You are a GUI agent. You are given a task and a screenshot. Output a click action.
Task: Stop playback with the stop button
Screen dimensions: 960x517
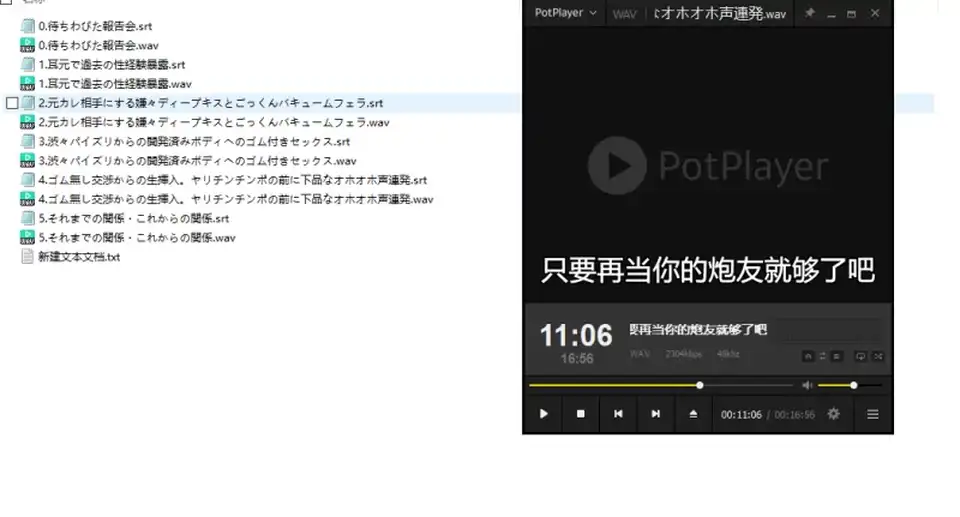[x=580, y=414]
